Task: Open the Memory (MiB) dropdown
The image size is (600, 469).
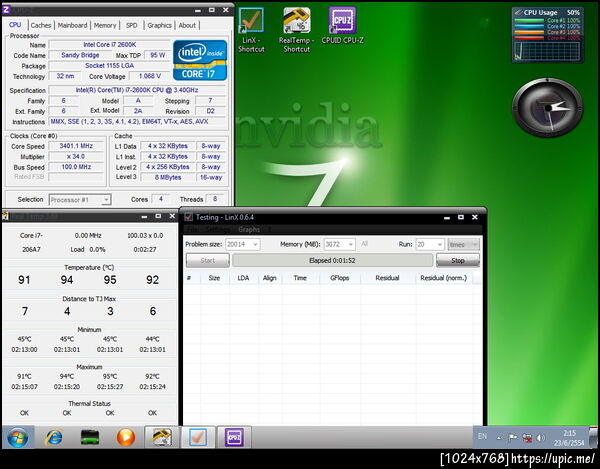Action: pyautogui.click(x=339, y=244)
